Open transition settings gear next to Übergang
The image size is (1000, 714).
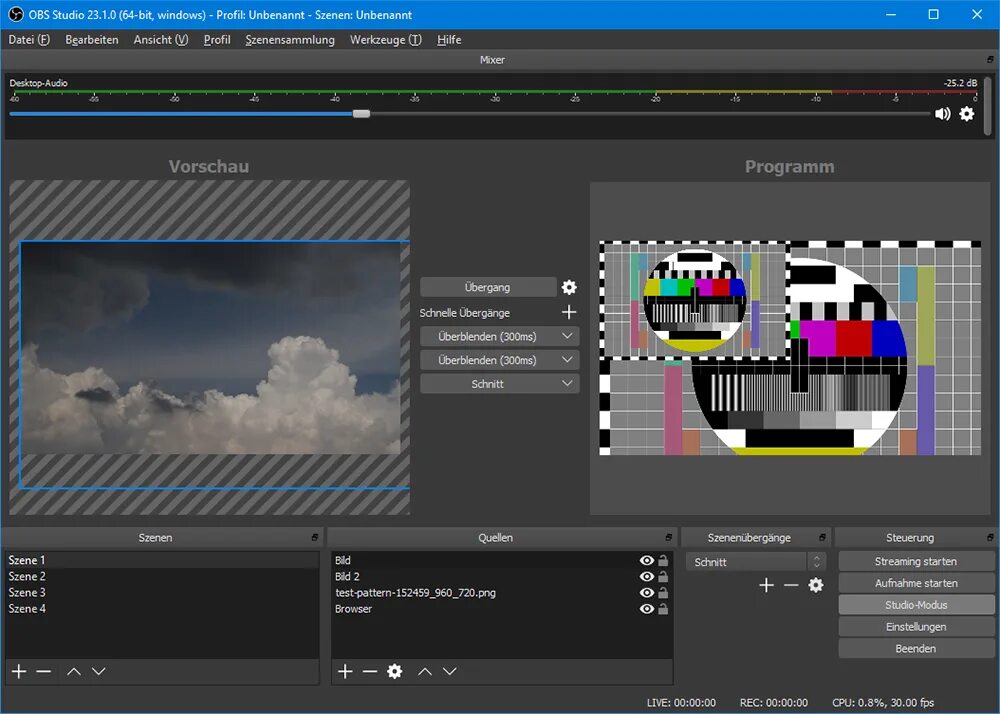pyautogui.click(x=569, y=287)
